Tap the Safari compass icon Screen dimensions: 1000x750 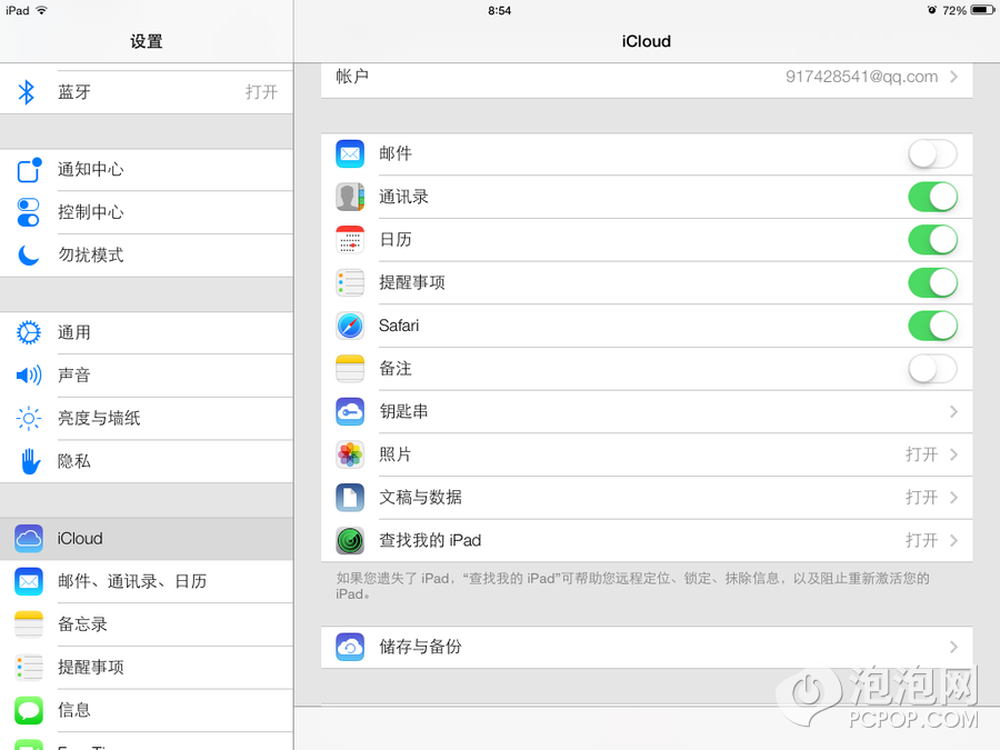[350, 326]
